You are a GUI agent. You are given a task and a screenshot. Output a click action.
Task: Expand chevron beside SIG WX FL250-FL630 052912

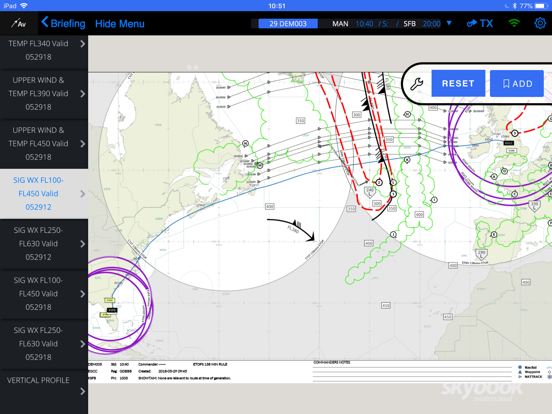pyautogui.click(x=82, y=244)
